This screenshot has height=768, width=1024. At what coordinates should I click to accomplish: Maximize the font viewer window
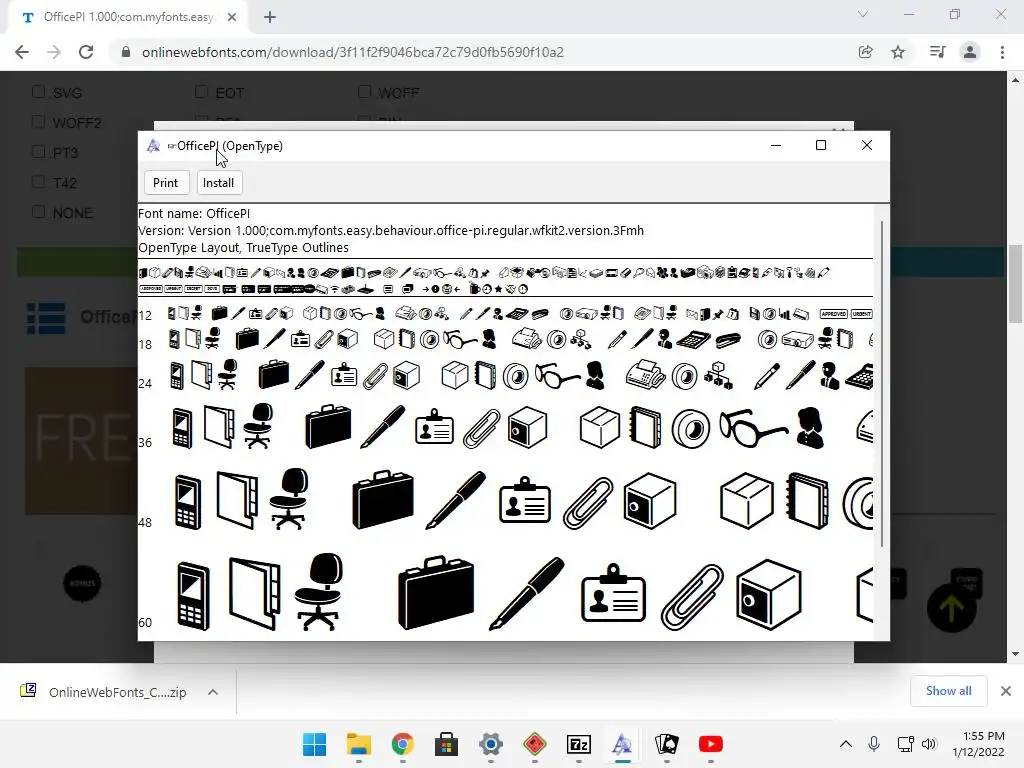(x=821, y=145)
